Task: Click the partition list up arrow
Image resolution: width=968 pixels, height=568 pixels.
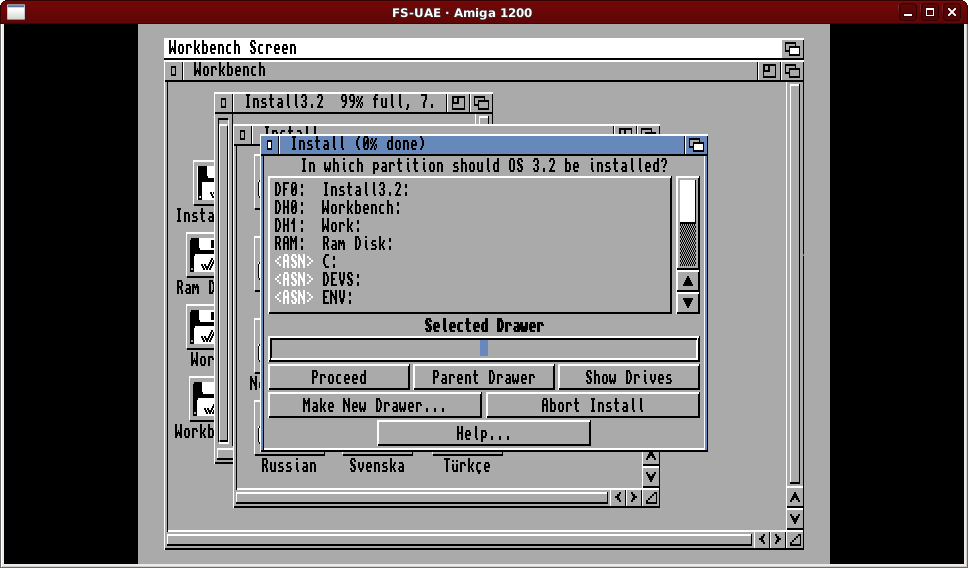Action: (688, 282)
